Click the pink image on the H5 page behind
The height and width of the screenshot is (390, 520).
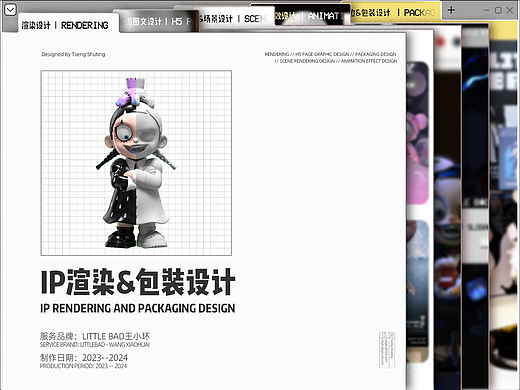pos(417,133)
